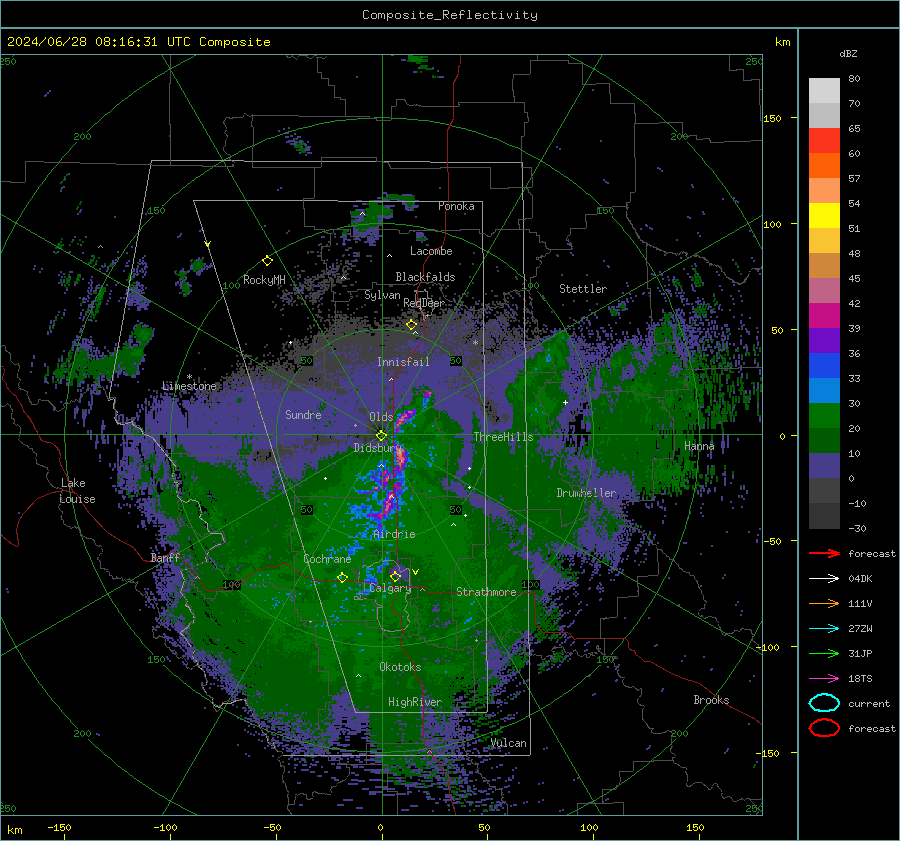Viewport: 900px width, 841px height.
Task: Select the 30 dBZ green swatch
Action: (x=824, y=415)
